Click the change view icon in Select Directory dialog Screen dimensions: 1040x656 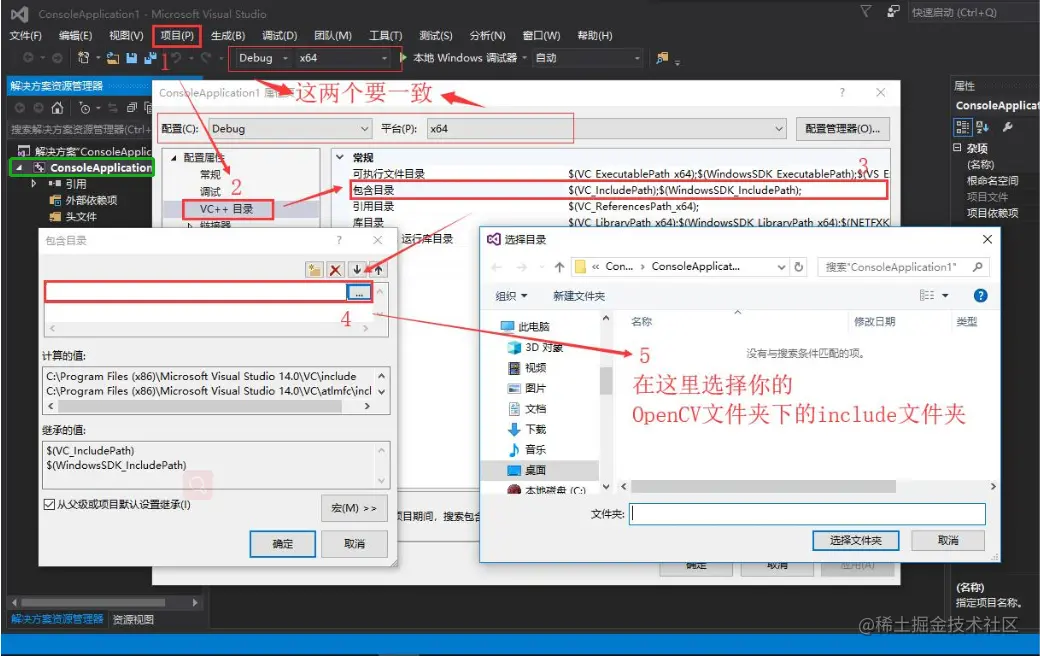click(x=927, y=296)
